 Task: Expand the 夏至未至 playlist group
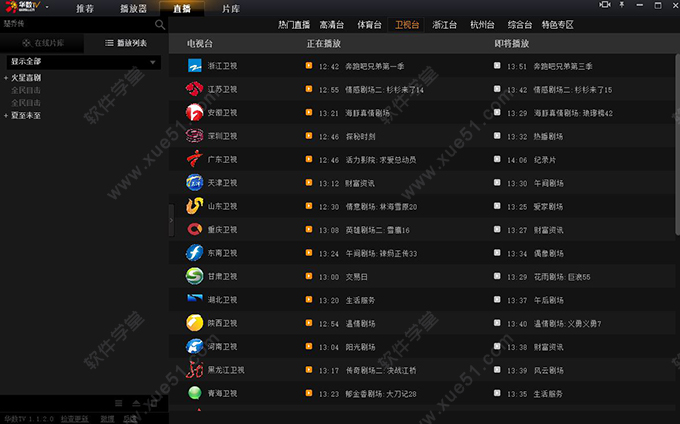tap(6, 116)
